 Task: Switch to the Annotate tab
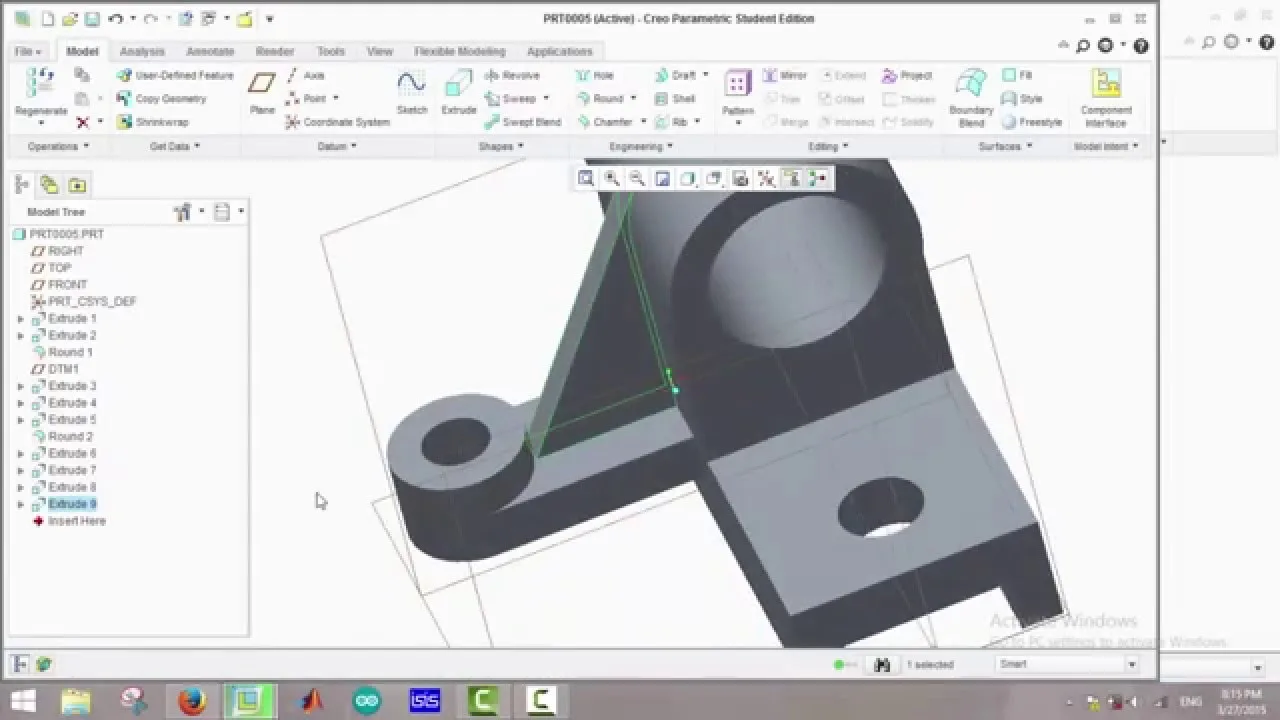click(210, 51)
